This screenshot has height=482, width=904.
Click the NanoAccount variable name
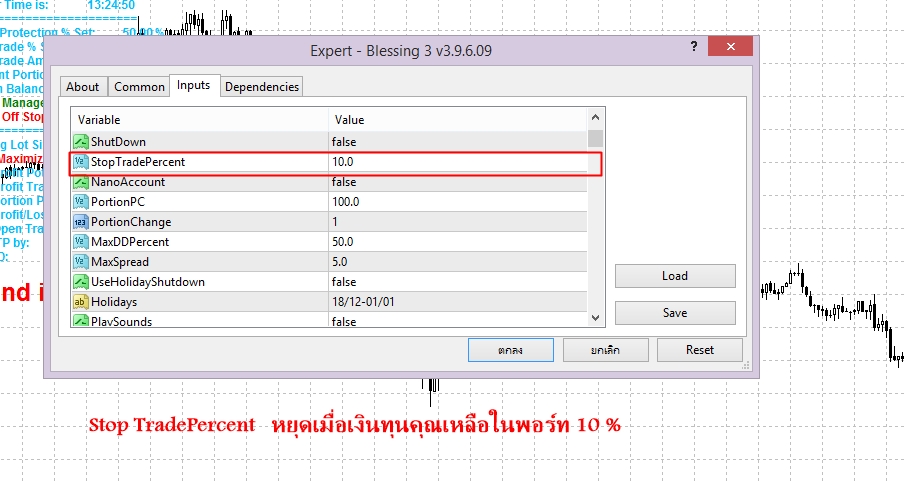pos(128,182)
